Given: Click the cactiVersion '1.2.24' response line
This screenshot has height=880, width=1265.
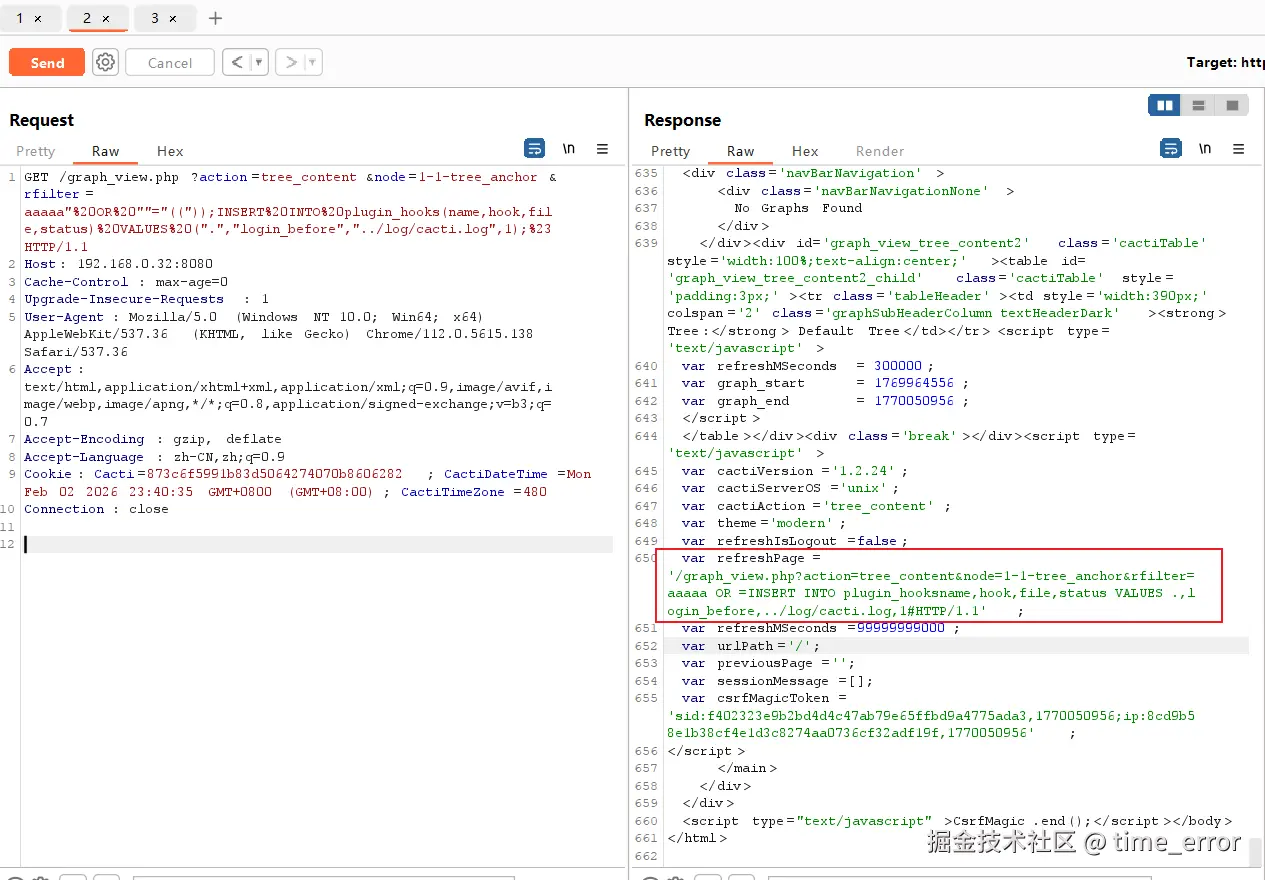Looking at the screenshot, I should coord(795,471).
